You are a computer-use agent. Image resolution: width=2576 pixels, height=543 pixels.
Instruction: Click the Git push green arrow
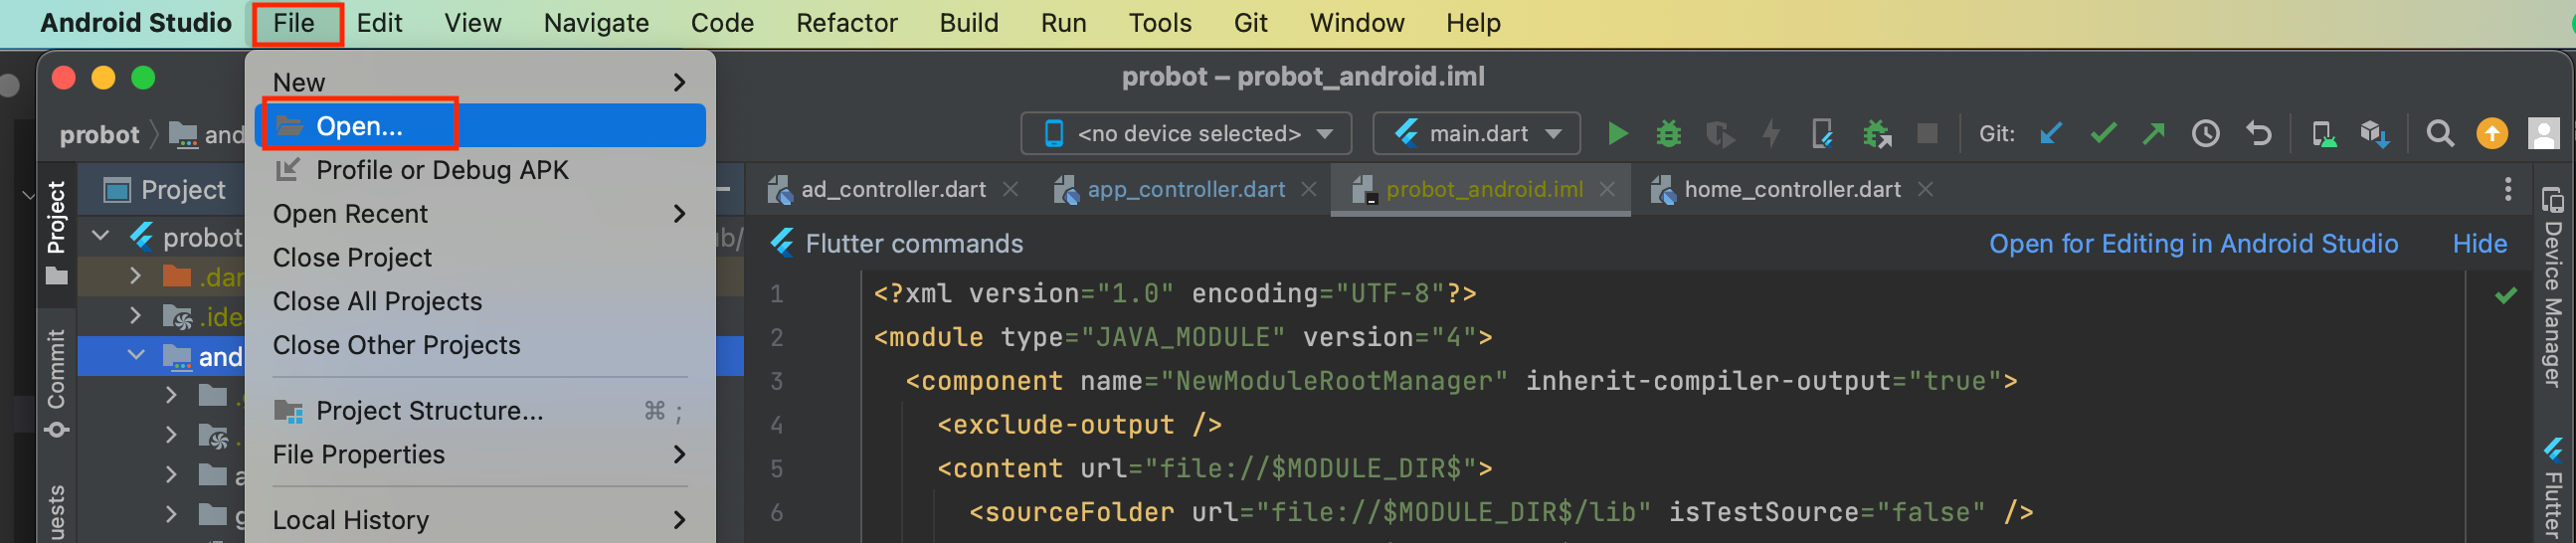(x=2153, y=133)
